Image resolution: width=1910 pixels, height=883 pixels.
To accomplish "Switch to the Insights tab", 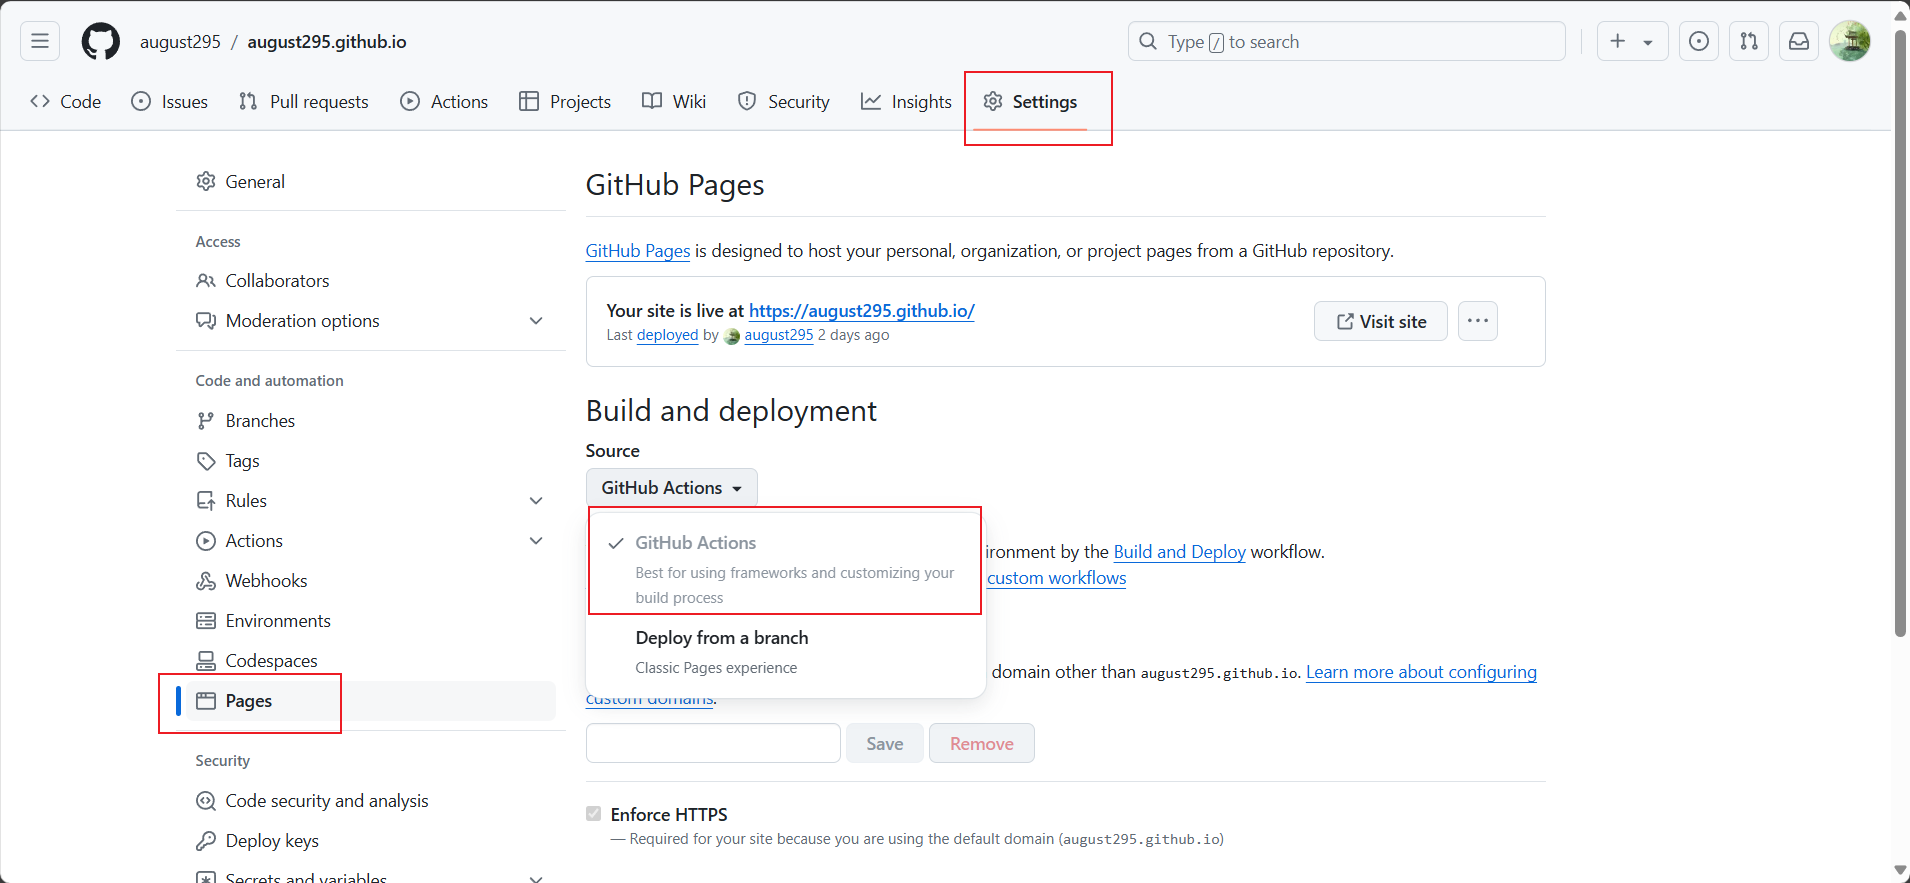I will (906, 102).
